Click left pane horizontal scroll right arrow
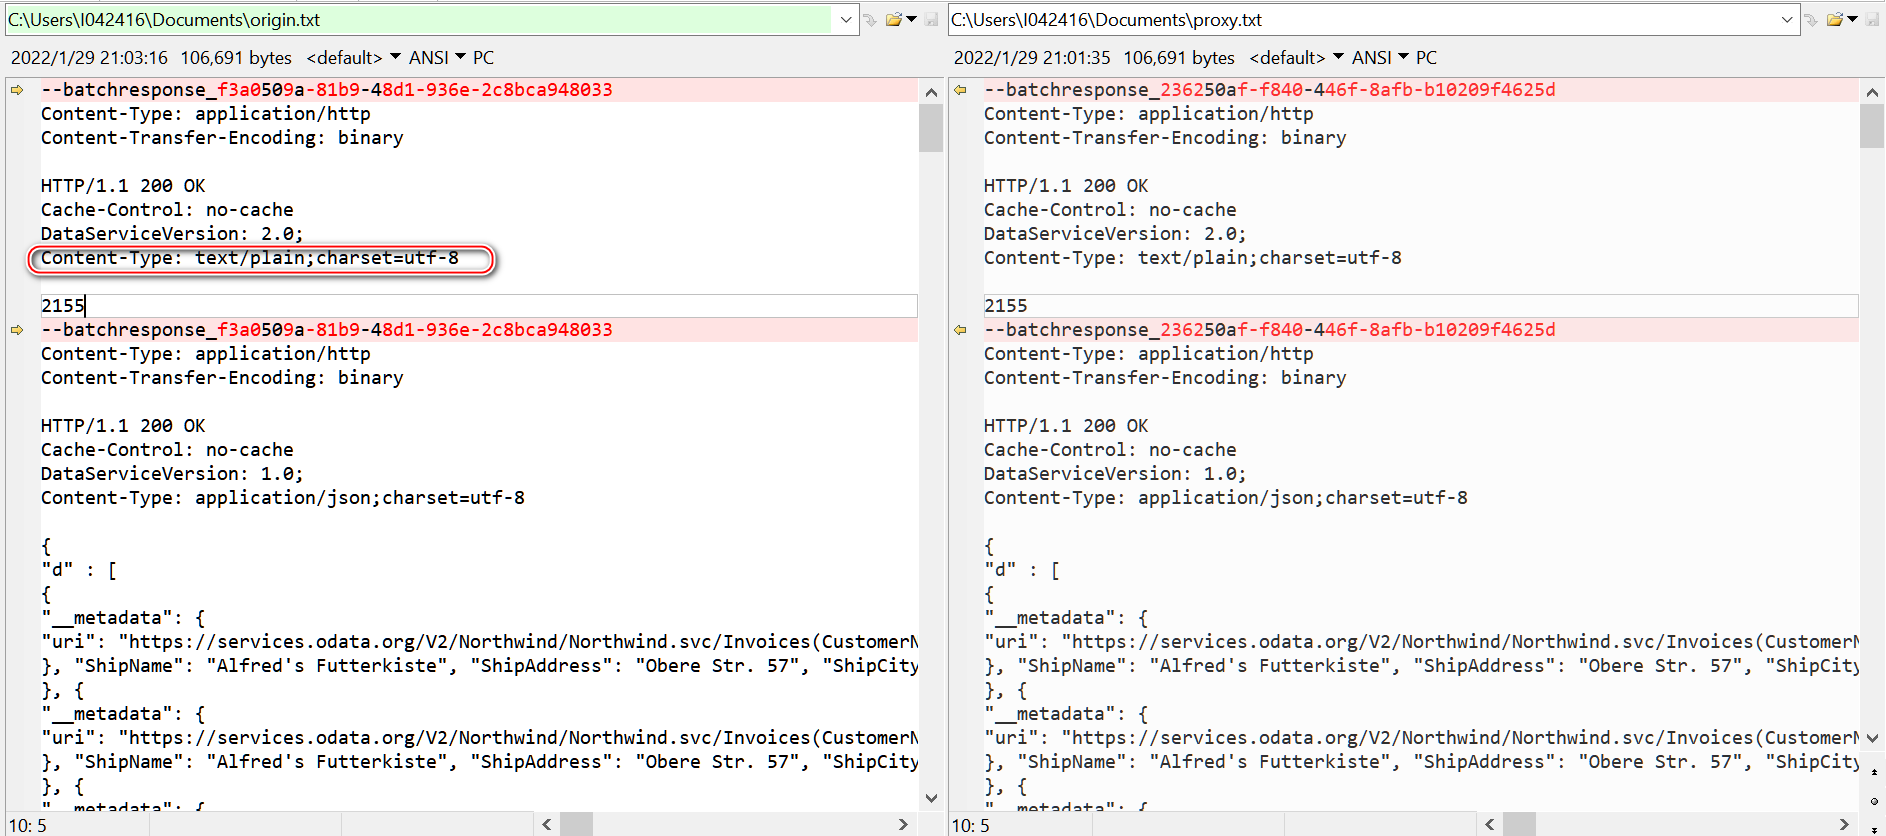This screenshot has height=836, width=1886. [x=903, y=824]
